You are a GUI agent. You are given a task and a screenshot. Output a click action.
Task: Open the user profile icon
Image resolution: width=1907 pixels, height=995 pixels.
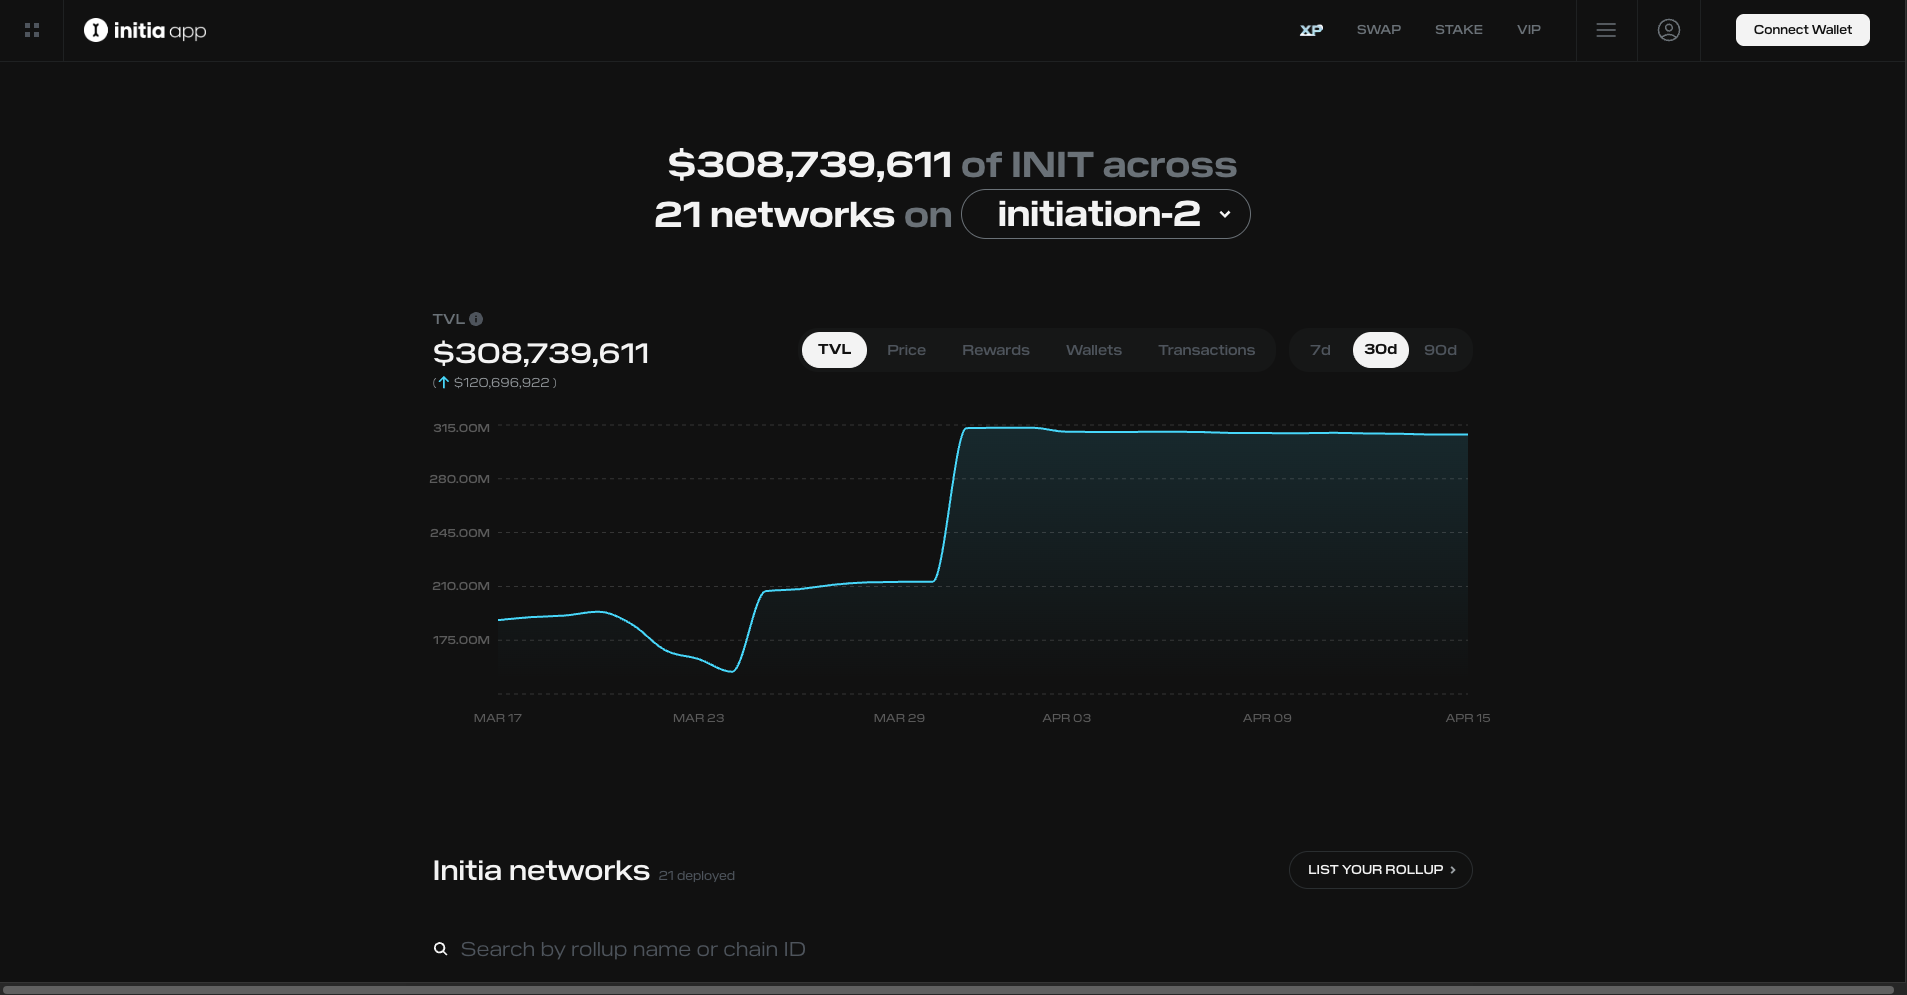tap(1669, 30)
